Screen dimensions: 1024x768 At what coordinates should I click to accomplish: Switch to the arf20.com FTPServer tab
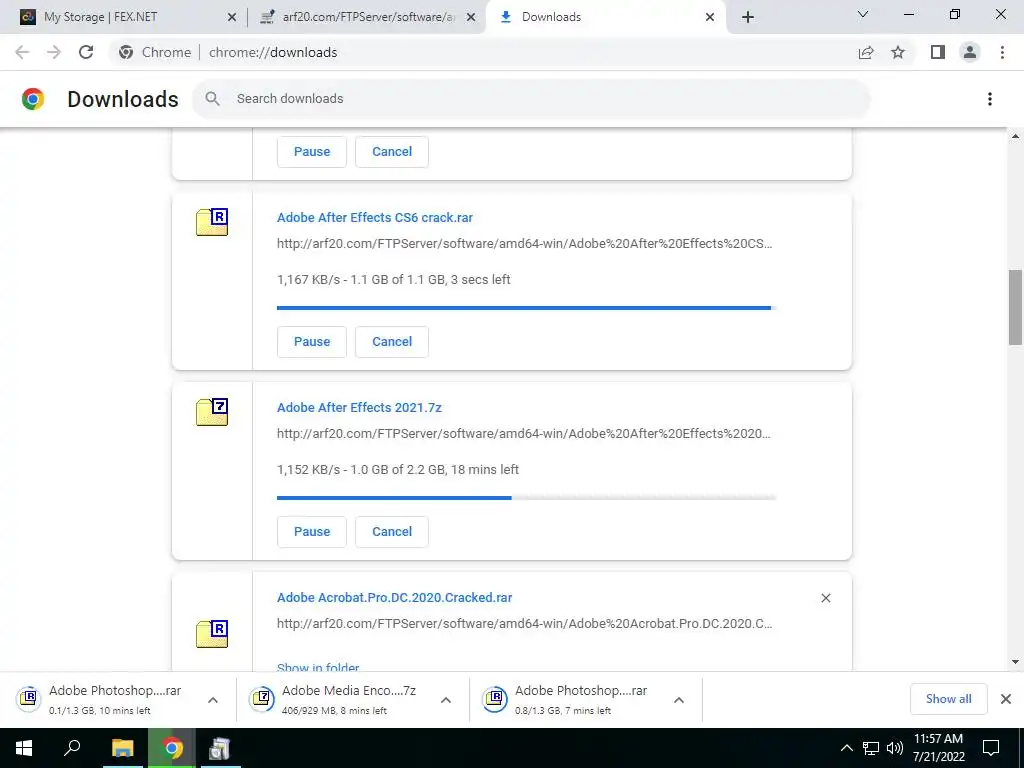coord(366,17)
